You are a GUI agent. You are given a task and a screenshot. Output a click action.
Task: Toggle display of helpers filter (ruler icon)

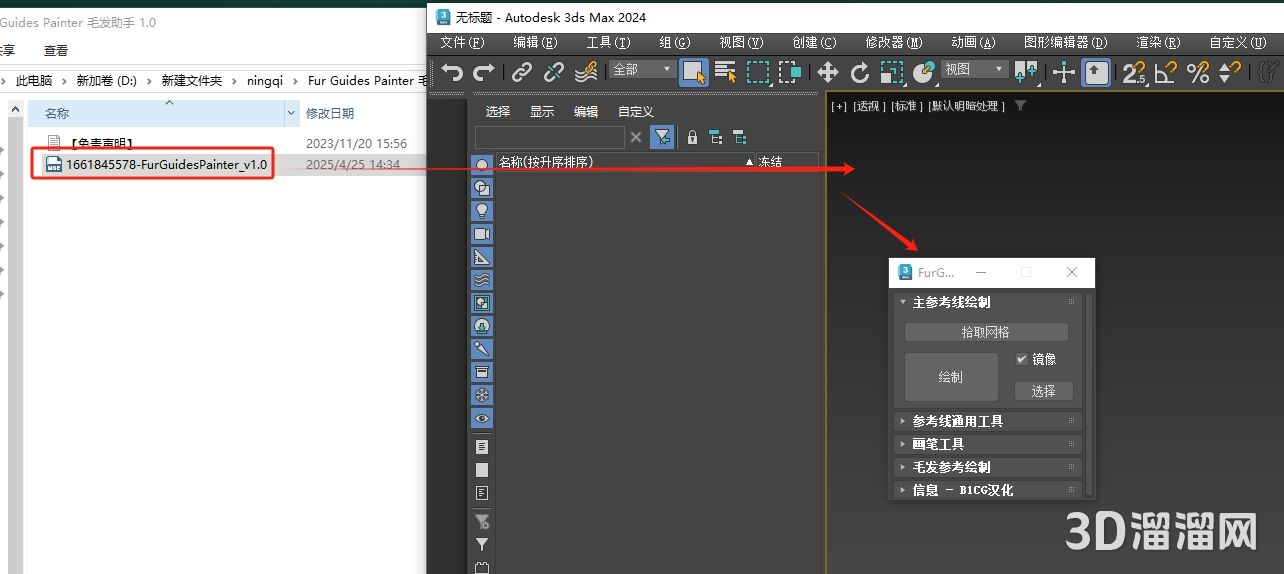[x=482, y=257]
